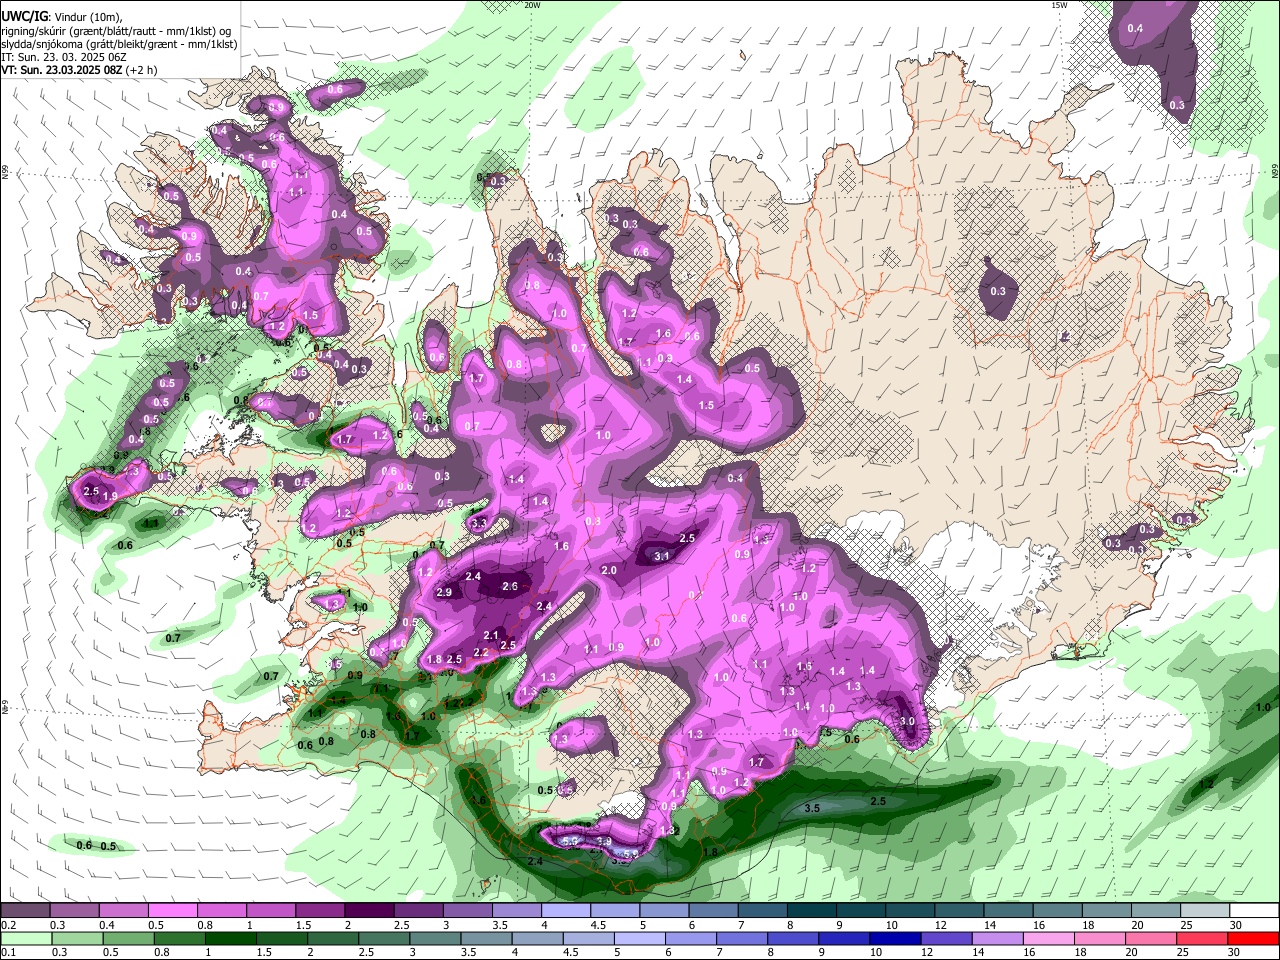Image resolution: width=1280 pixels, height=960 pixels.
Task: Click the '20W' longitude label
Action: coord(532,5)
